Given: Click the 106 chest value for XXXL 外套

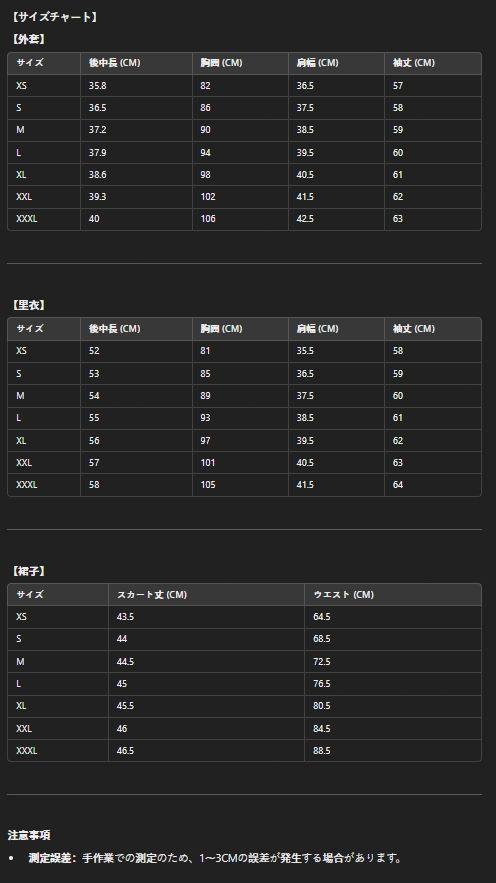Looking at the screenshot, I should tap(208, 219).
